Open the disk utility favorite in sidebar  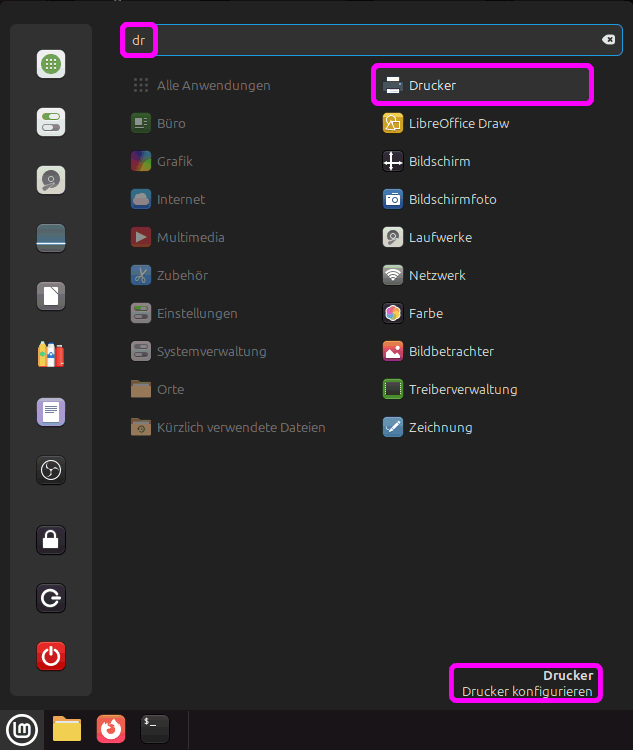click(51, 180)
